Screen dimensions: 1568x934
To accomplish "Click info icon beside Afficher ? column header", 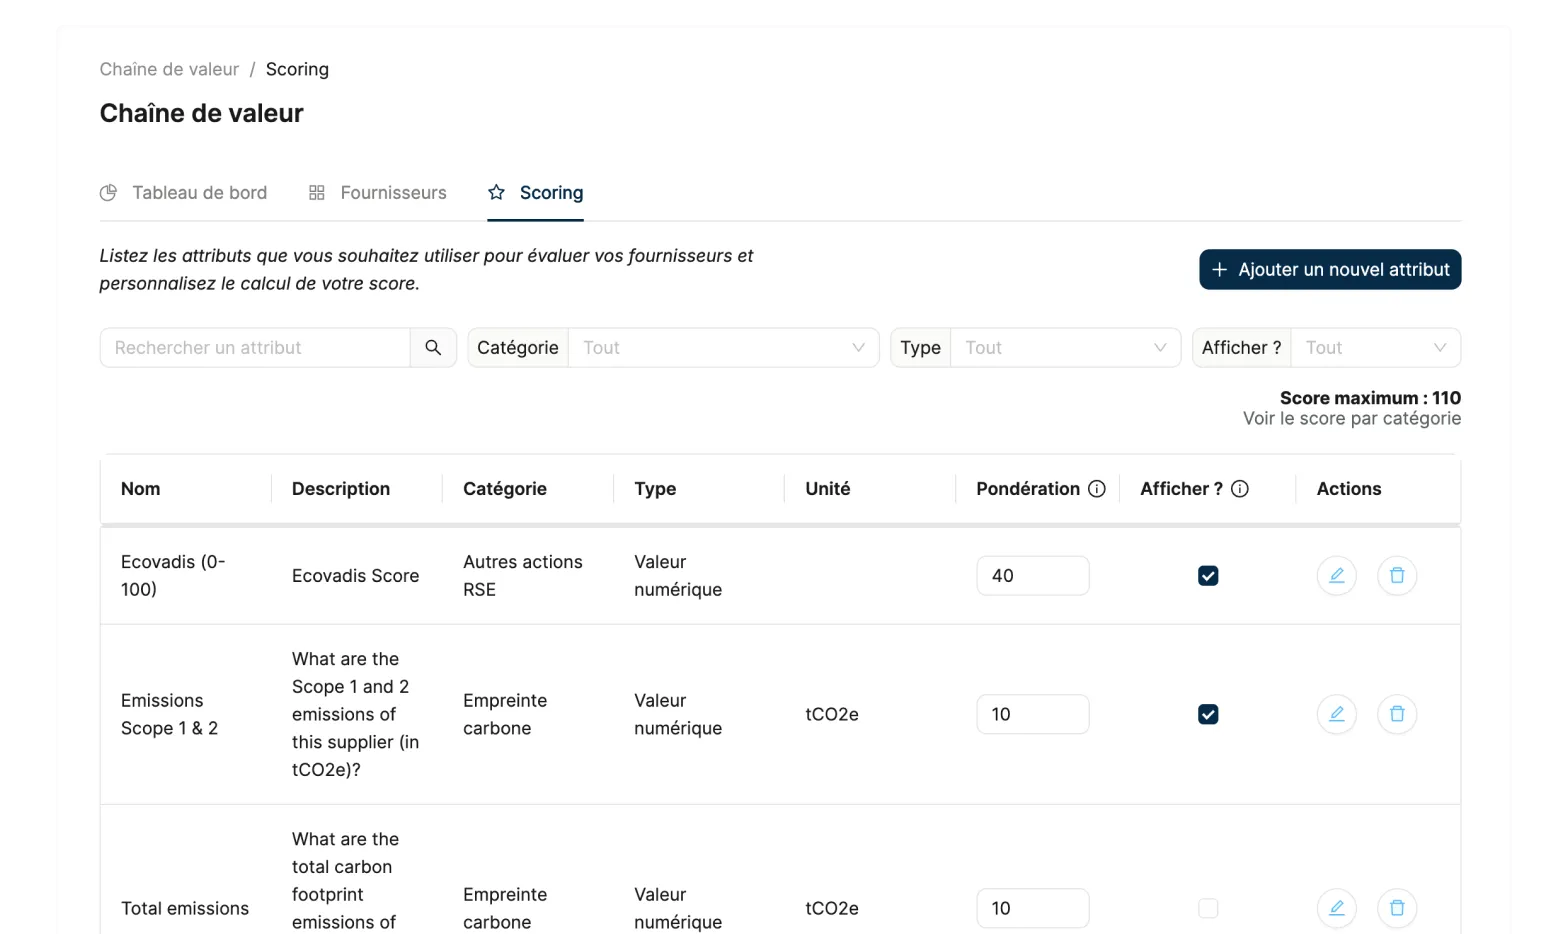I will (1240, 489).
